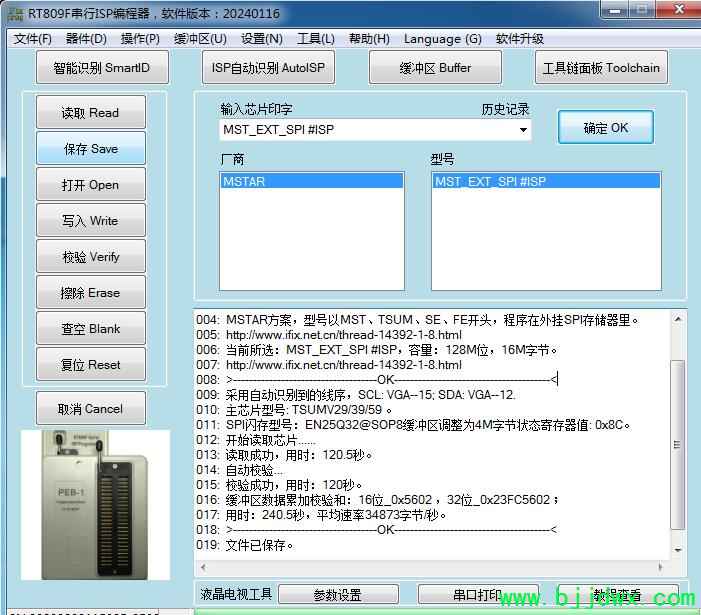Click the Open file button
The height and width of the screenshot is (615, 701).
pos(90,185)
